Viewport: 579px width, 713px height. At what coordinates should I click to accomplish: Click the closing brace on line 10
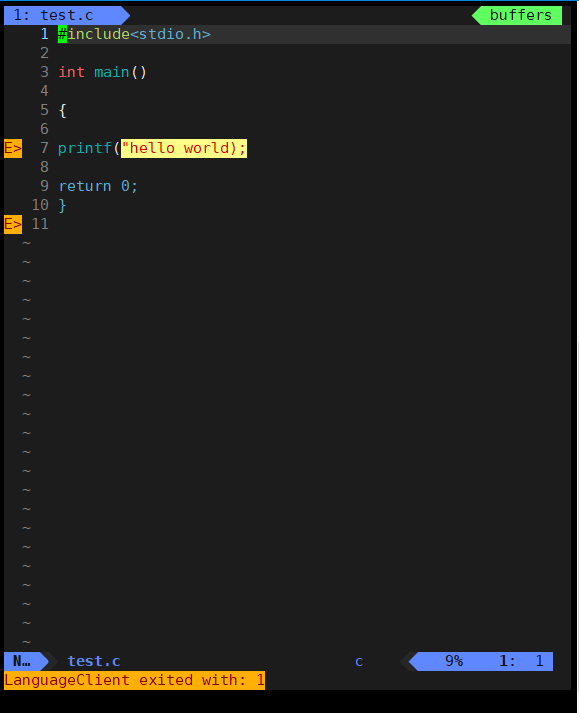[63, 206]
